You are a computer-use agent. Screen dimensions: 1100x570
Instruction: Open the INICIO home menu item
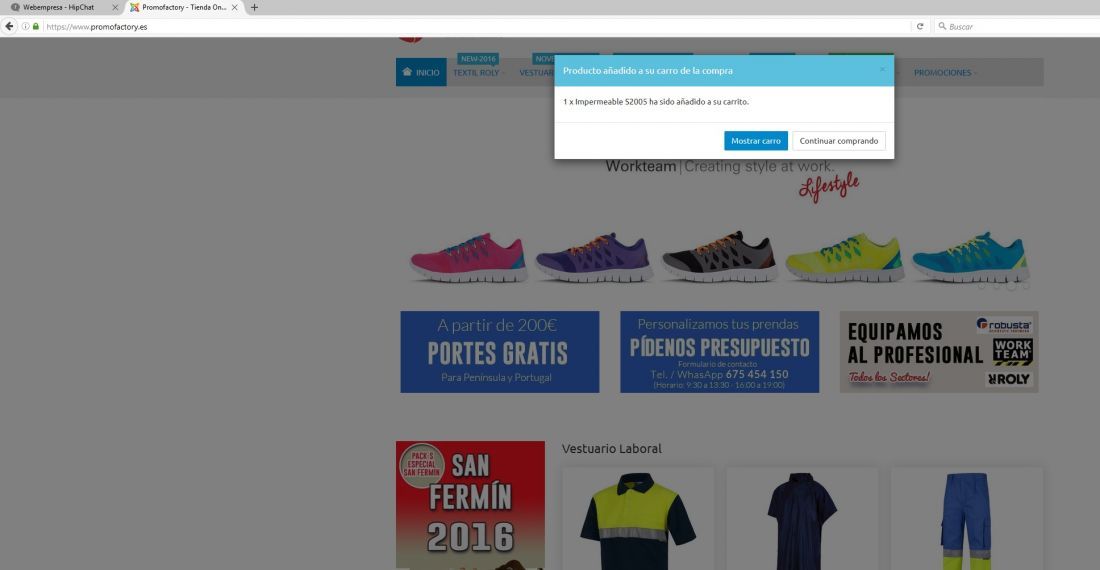pyautogui.click(x=421, y=72)
